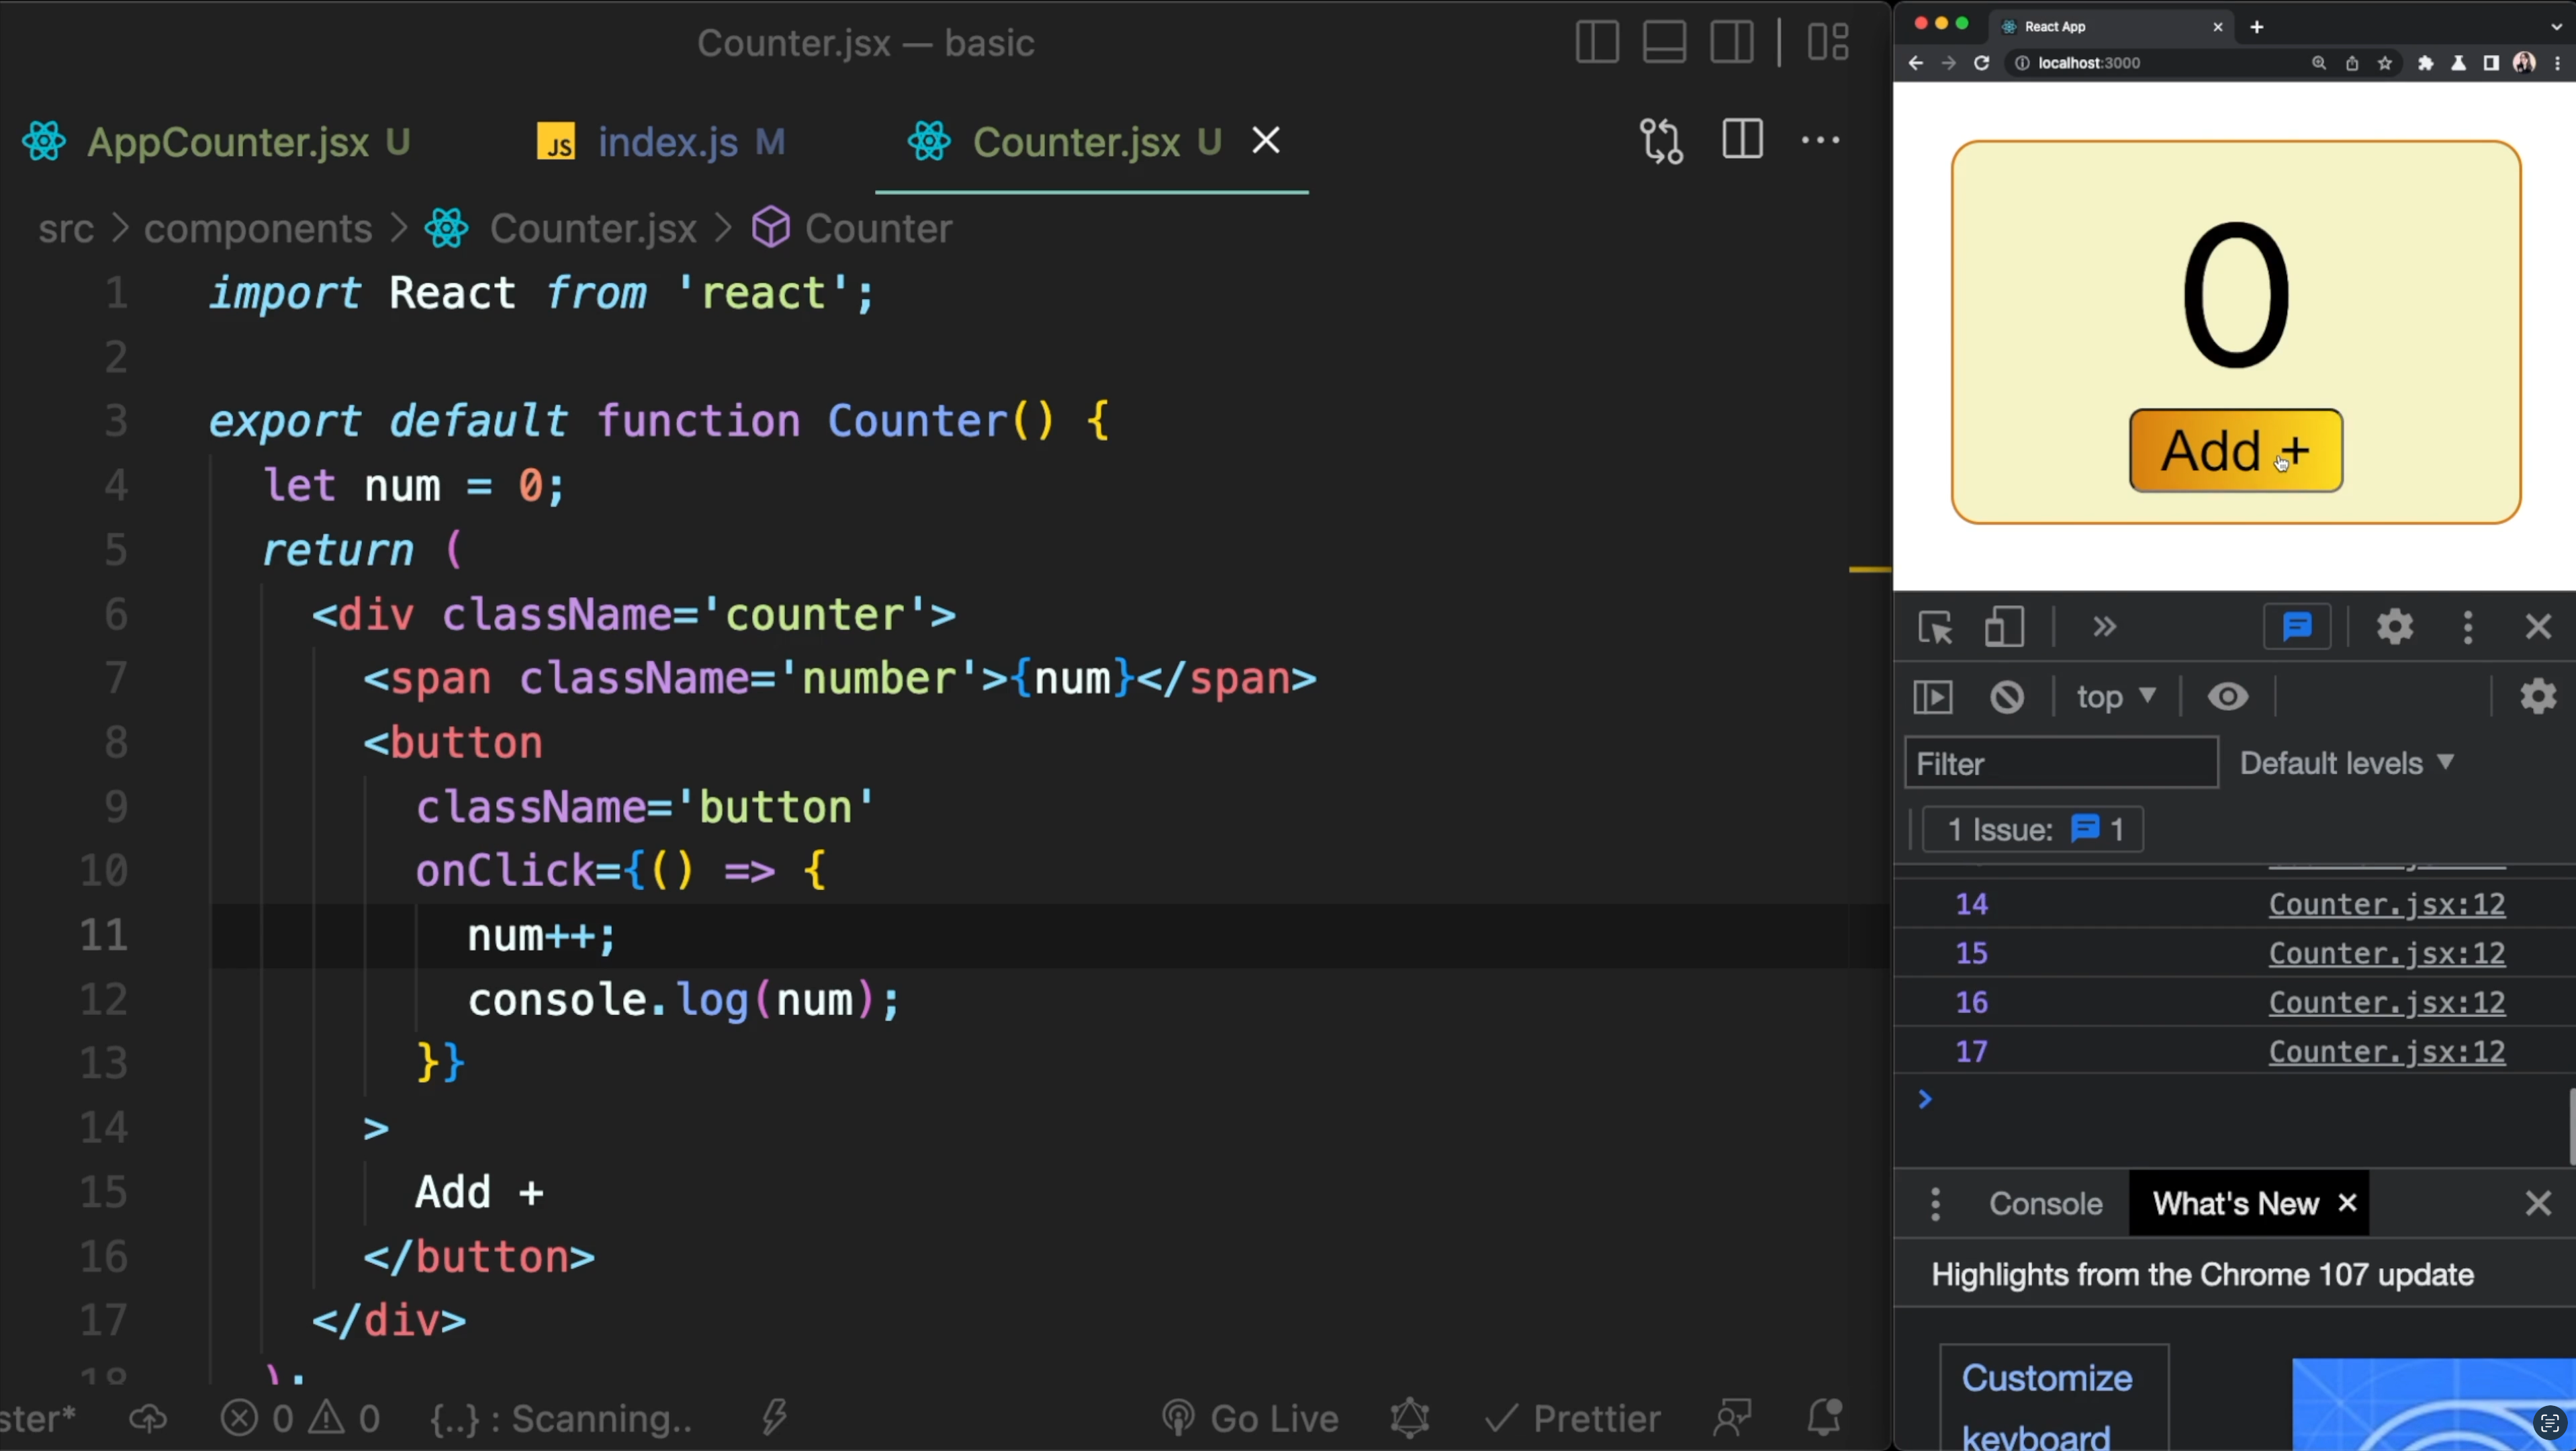Open DevTools settings gear in main toolbar
The image size is (2576, 1451).
click(2395, 628)
